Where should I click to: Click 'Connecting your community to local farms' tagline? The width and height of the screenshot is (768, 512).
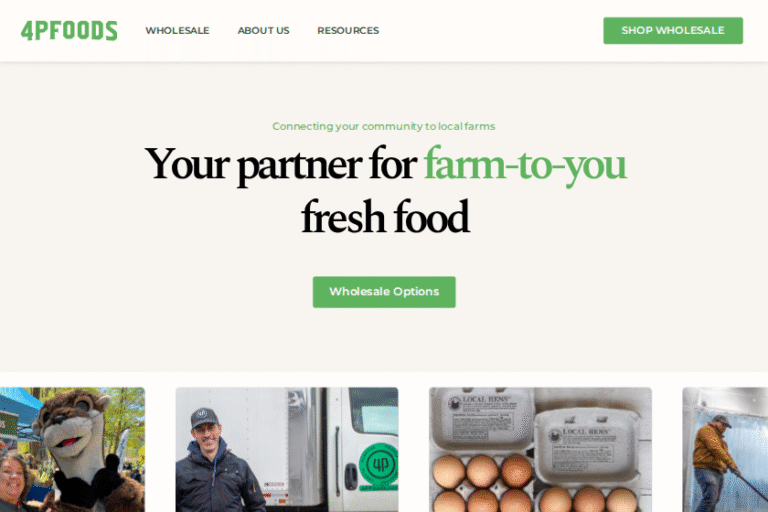coord(384,126)
